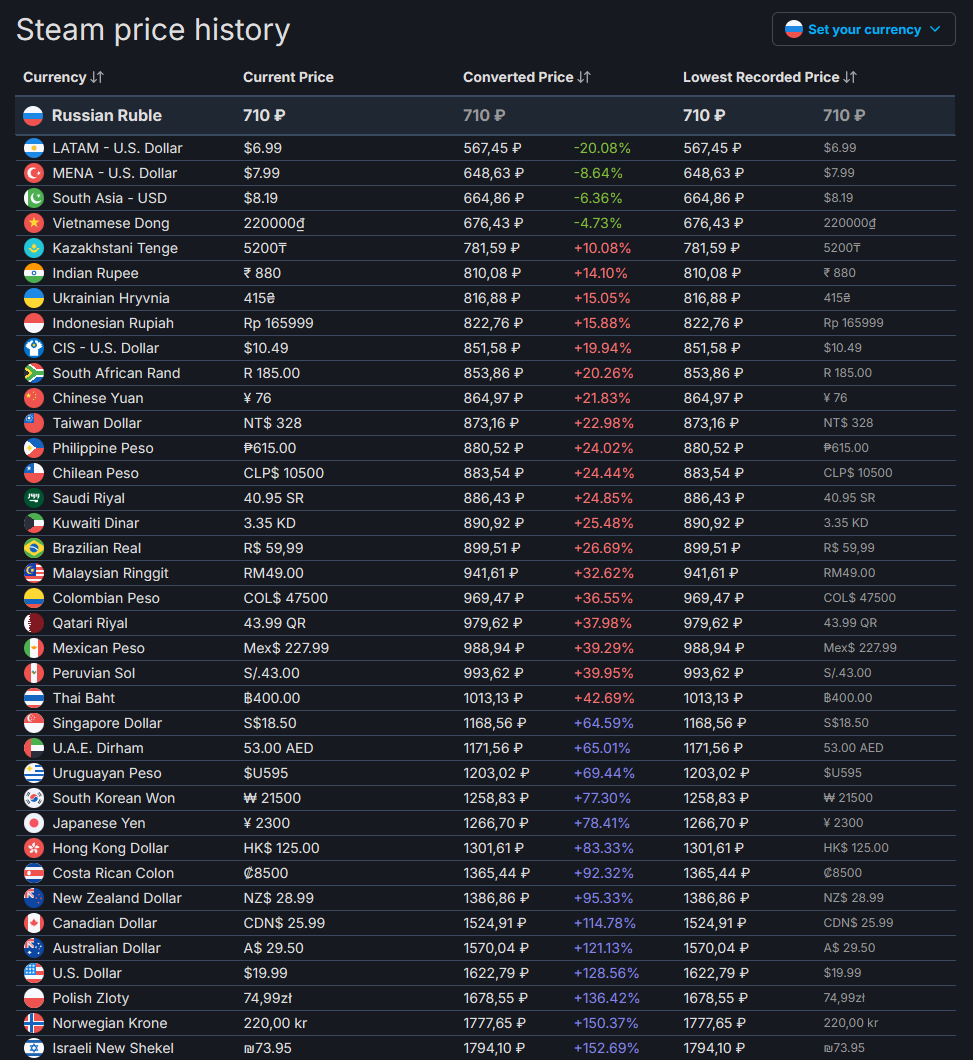The image size is (973, 1060).
Task: Click the Japanese Yen flag icon
Action: click(34, 823)
